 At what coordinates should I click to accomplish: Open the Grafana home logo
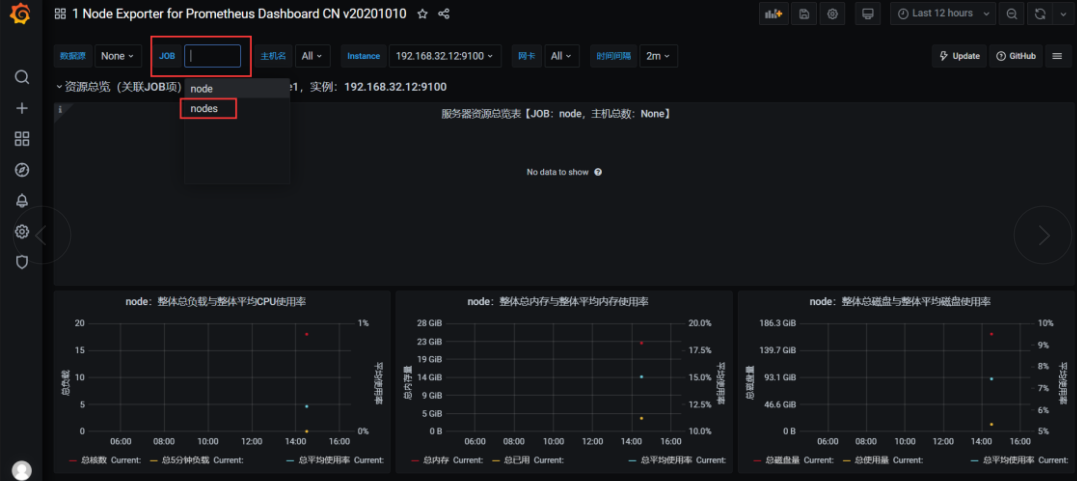click(x=21, y=14)
